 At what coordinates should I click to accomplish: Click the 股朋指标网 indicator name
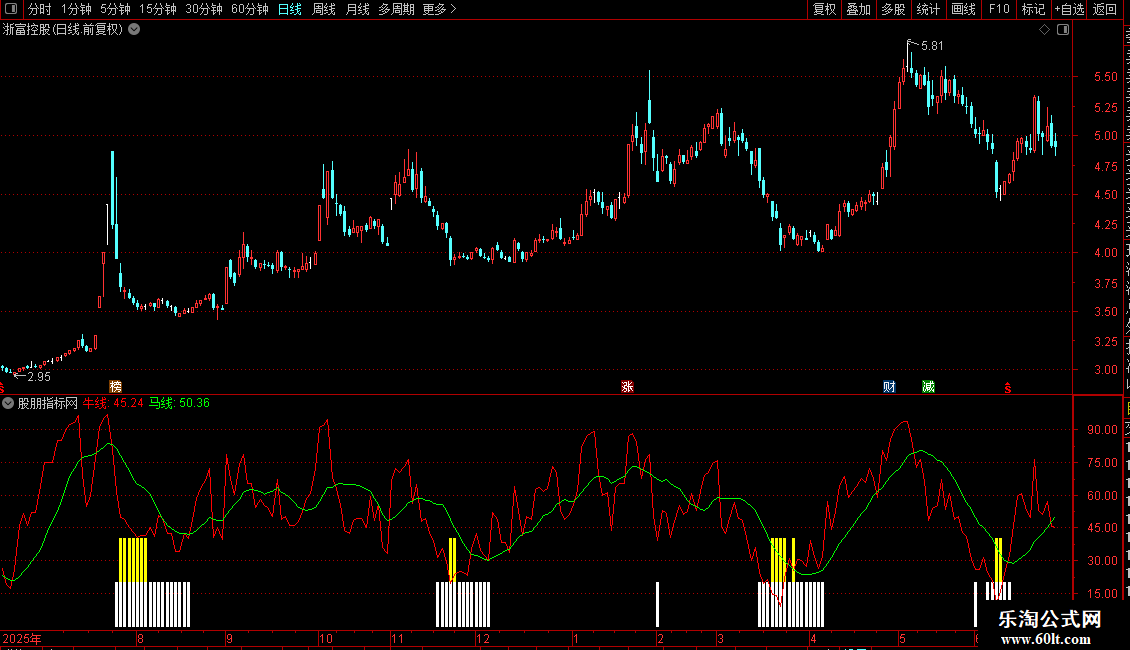tap(48, 404)
